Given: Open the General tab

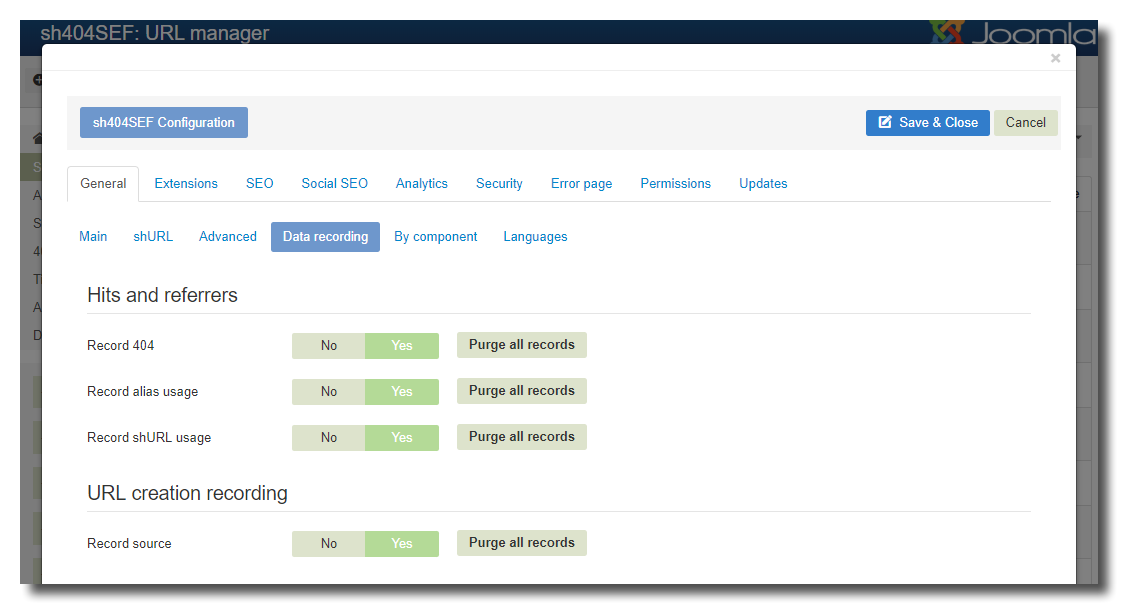Looking at the screenshot, I should click(103, 184).
